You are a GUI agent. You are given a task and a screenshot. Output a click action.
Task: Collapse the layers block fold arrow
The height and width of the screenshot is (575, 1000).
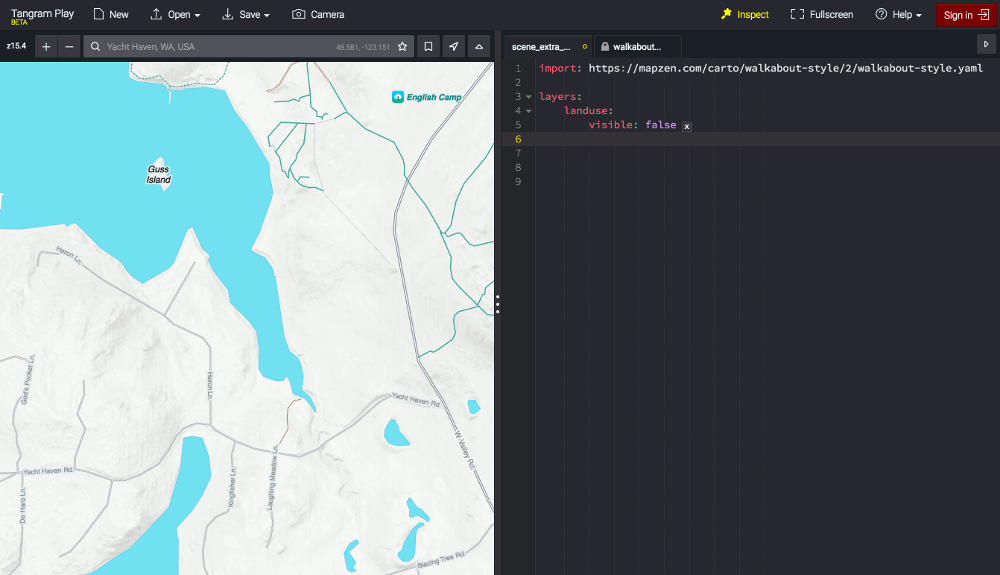pyautogui.click(x=529, y=97)
